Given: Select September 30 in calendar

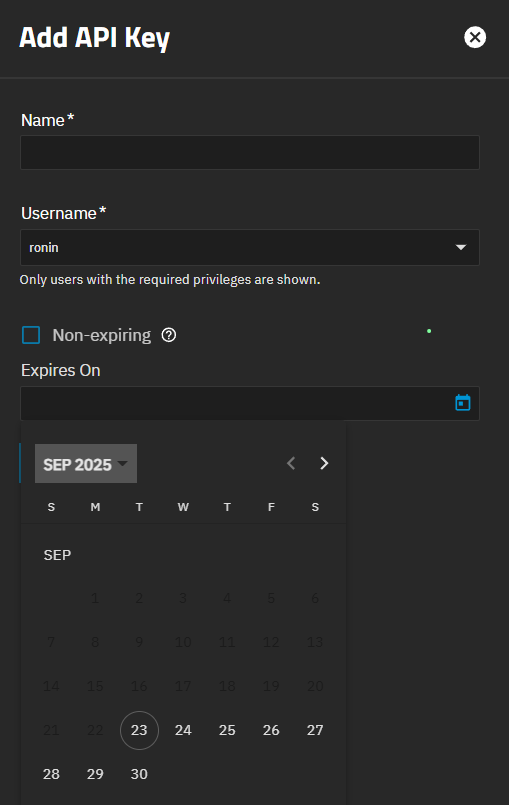Looking at the screenshot, I should (139, 774).
